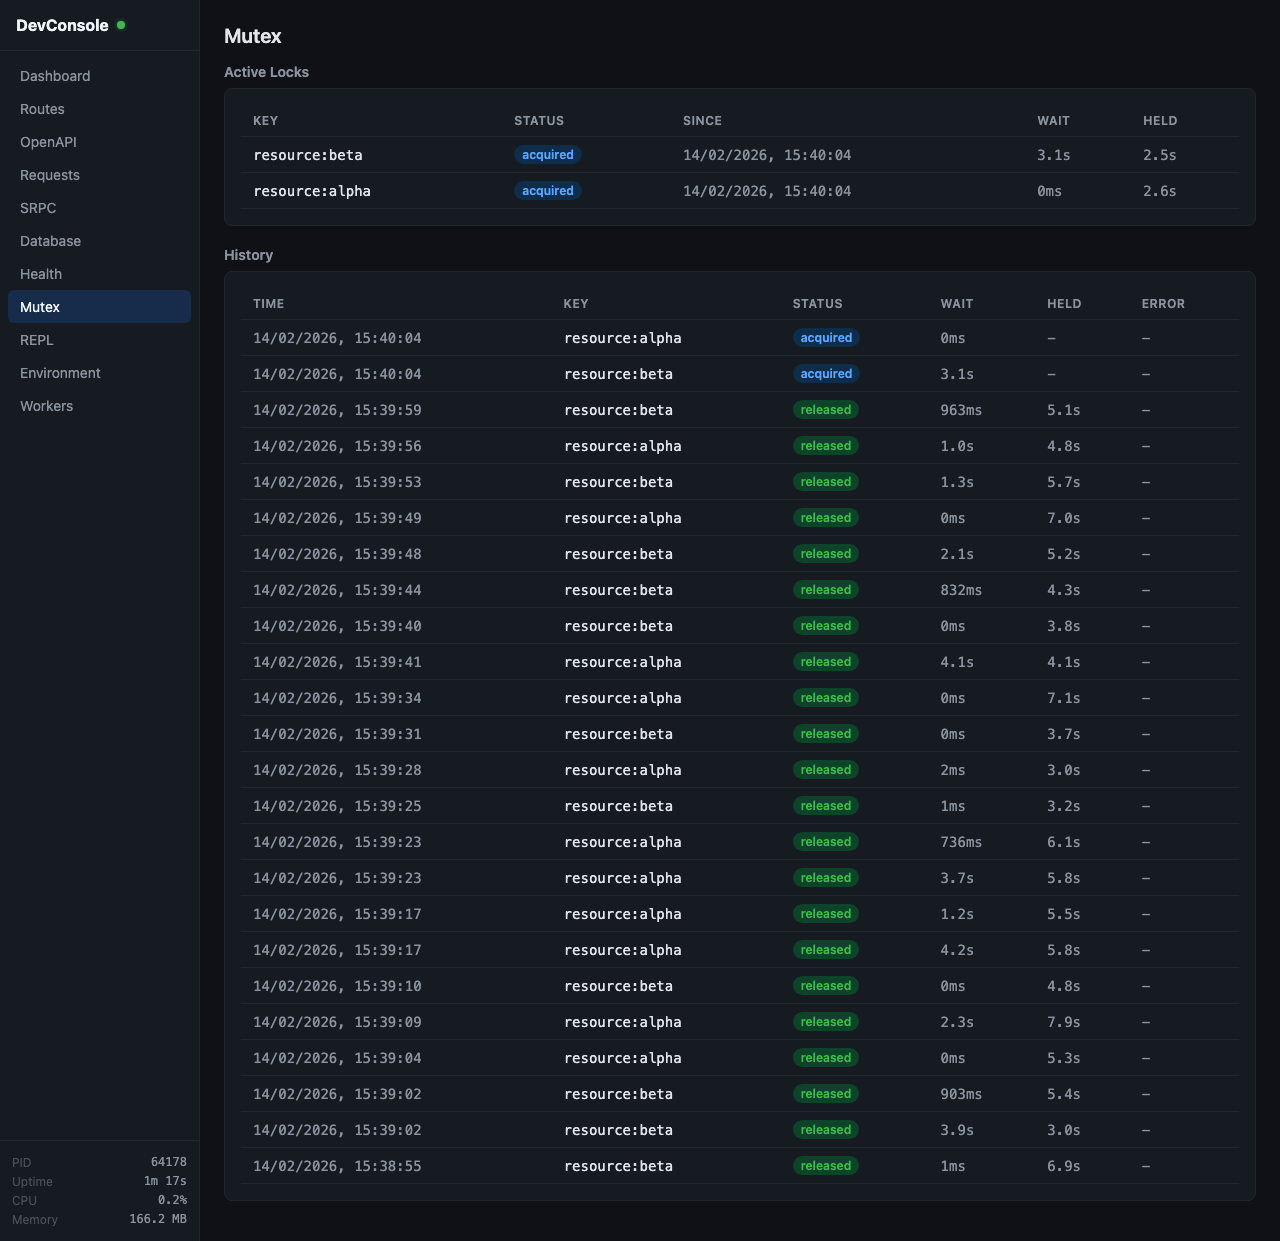The height and width of the screenshot is (1241, 1280).
Task: View the Requests section
Action: [49, 175]
